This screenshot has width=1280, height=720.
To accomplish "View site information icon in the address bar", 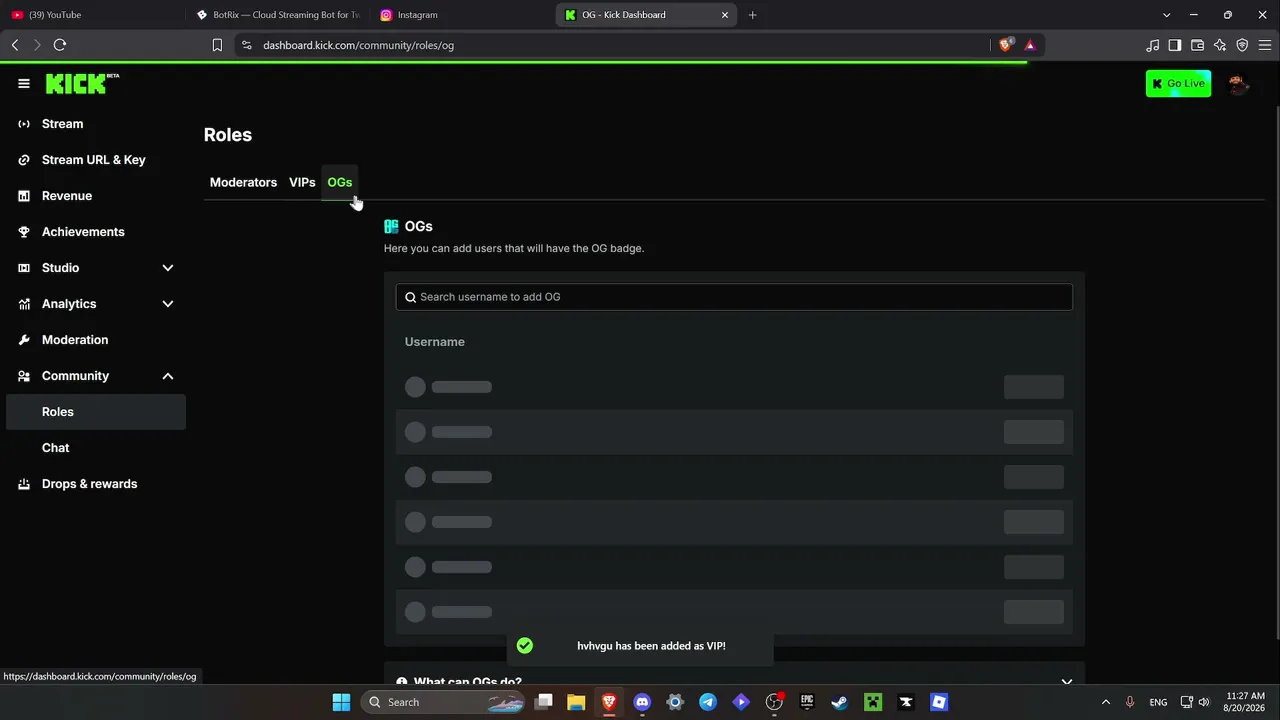I will [247, 45].
